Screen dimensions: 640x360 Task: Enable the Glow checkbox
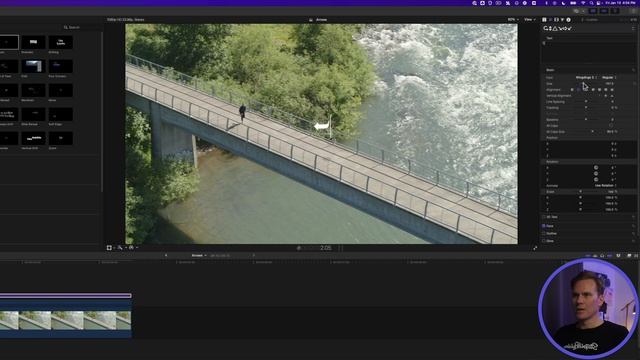pyautogui.click(x=544, y=241)
